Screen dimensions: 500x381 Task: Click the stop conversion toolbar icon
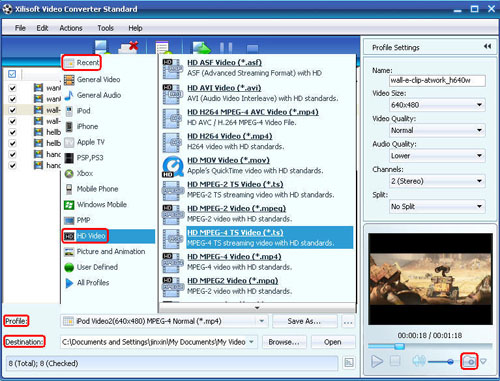point(252,49)
